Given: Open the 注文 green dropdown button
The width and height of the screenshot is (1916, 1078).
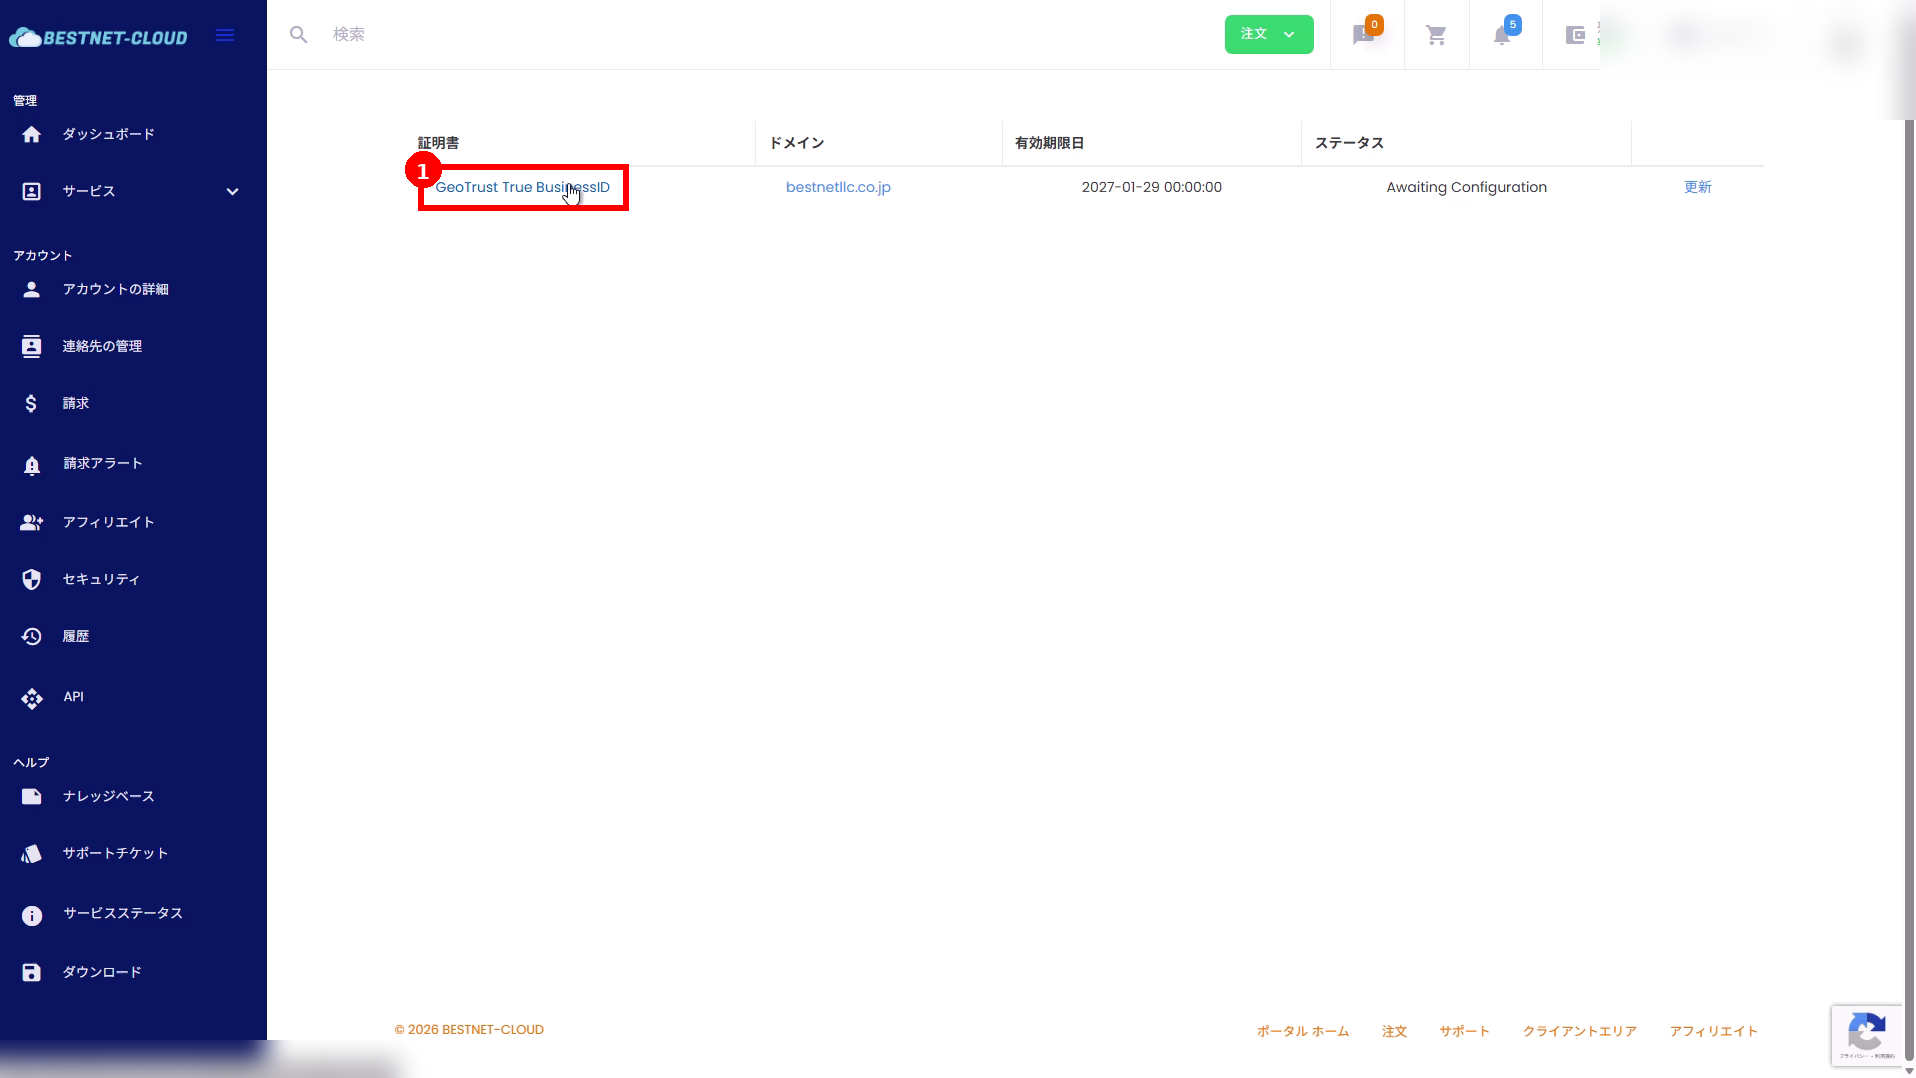Looking at the screenshot, I should tap(1268, 34).
